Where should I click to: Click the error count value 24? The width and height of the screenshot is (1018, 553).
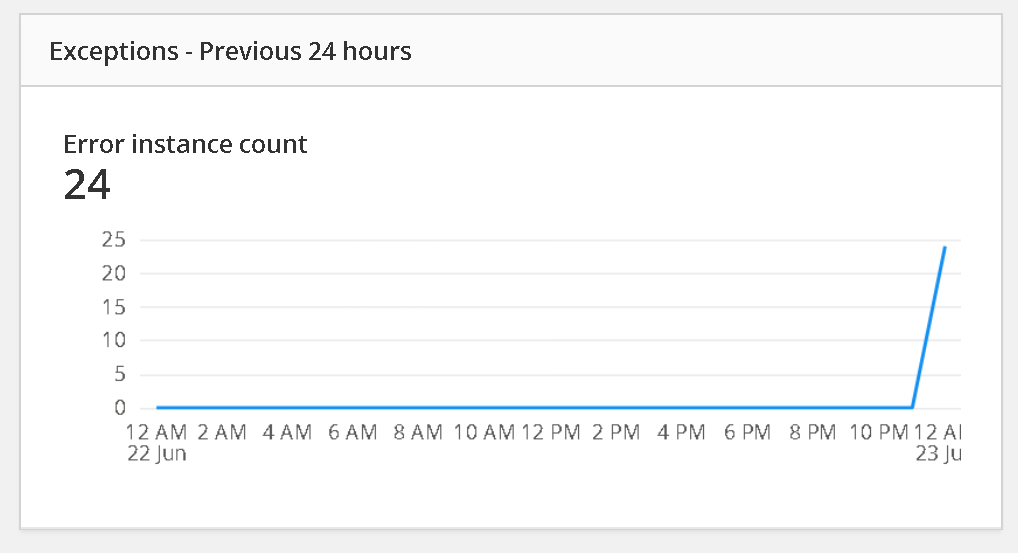coord(87,185)
